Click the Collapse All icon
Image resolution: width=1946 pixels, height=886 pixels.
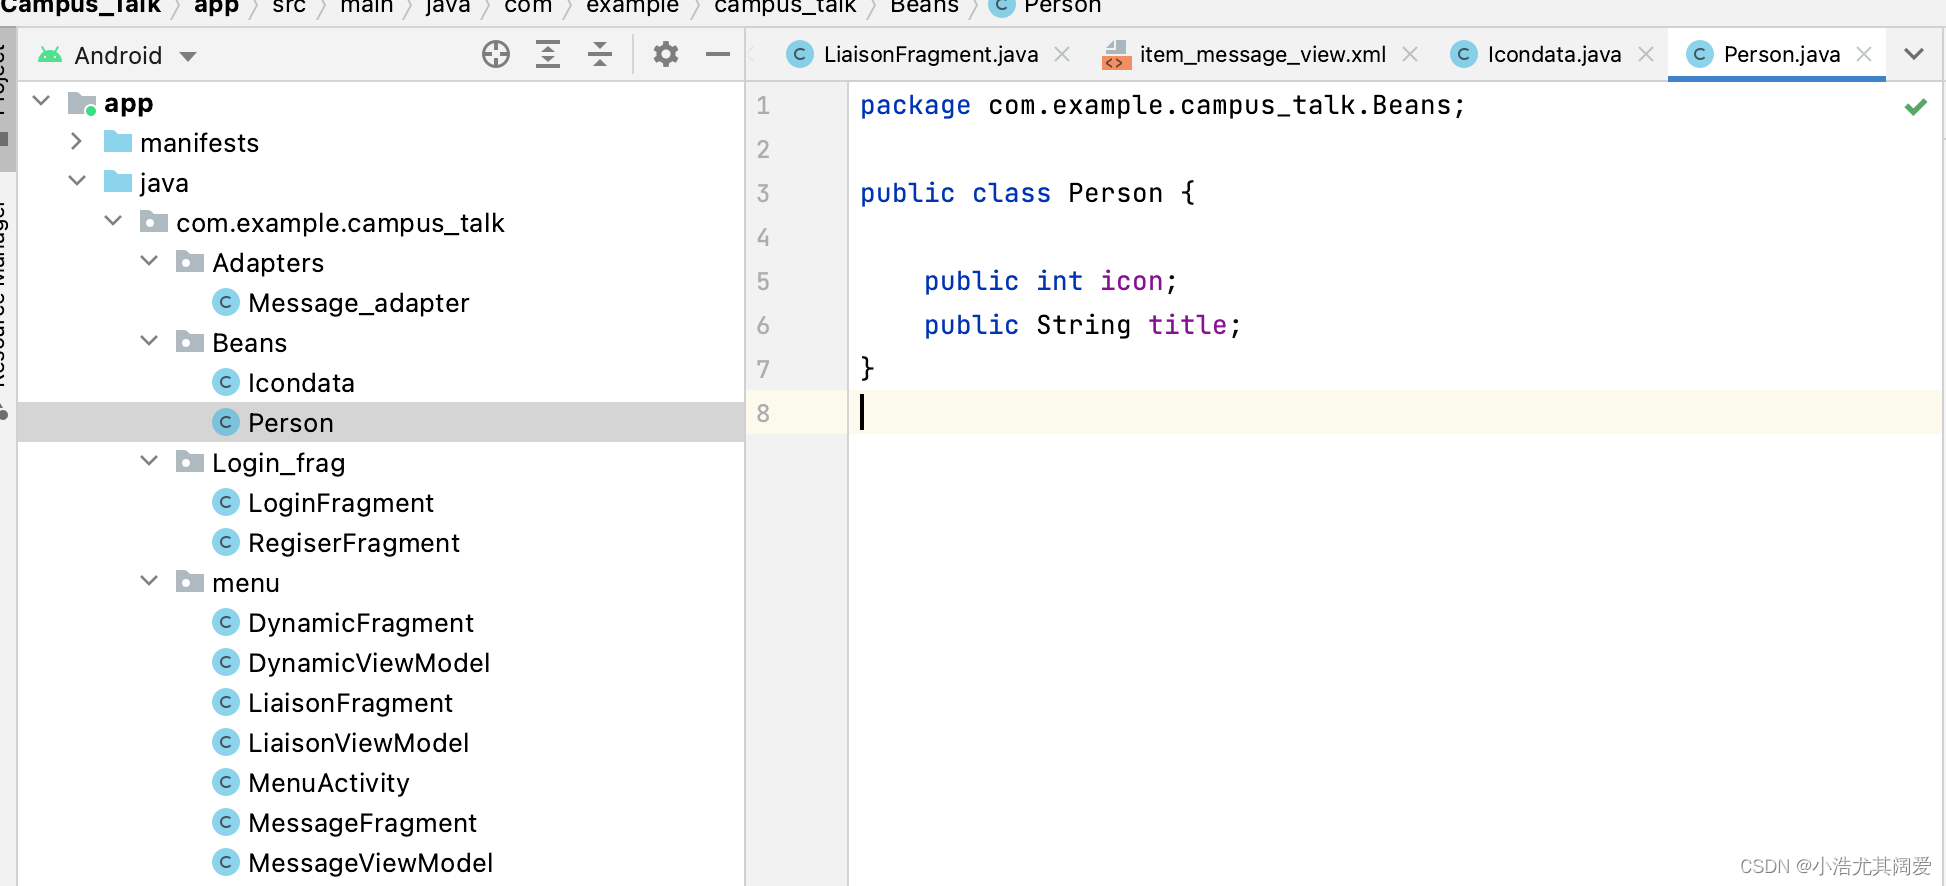(600, 54)
